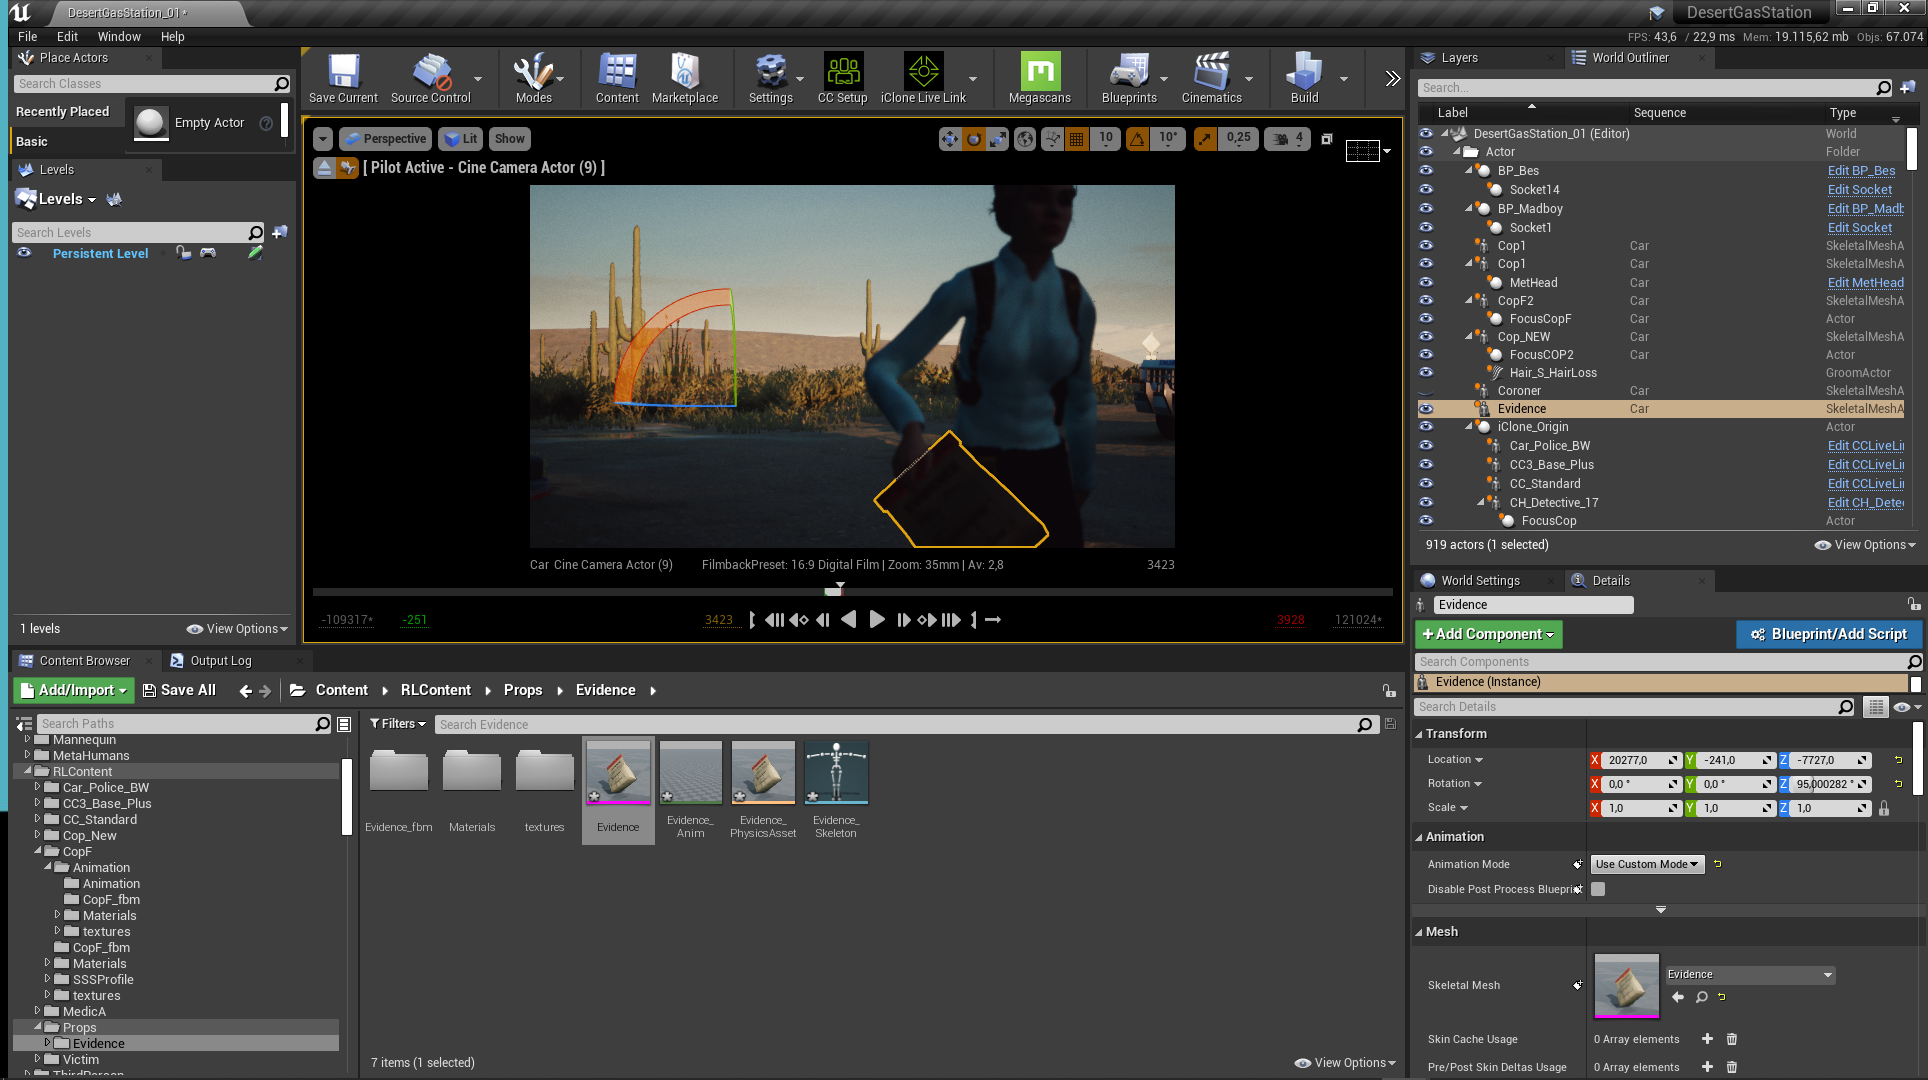Screen dimensions: 1928x1080
Task: Open Levels dropdown menu
Action: (x=67, y=199)
